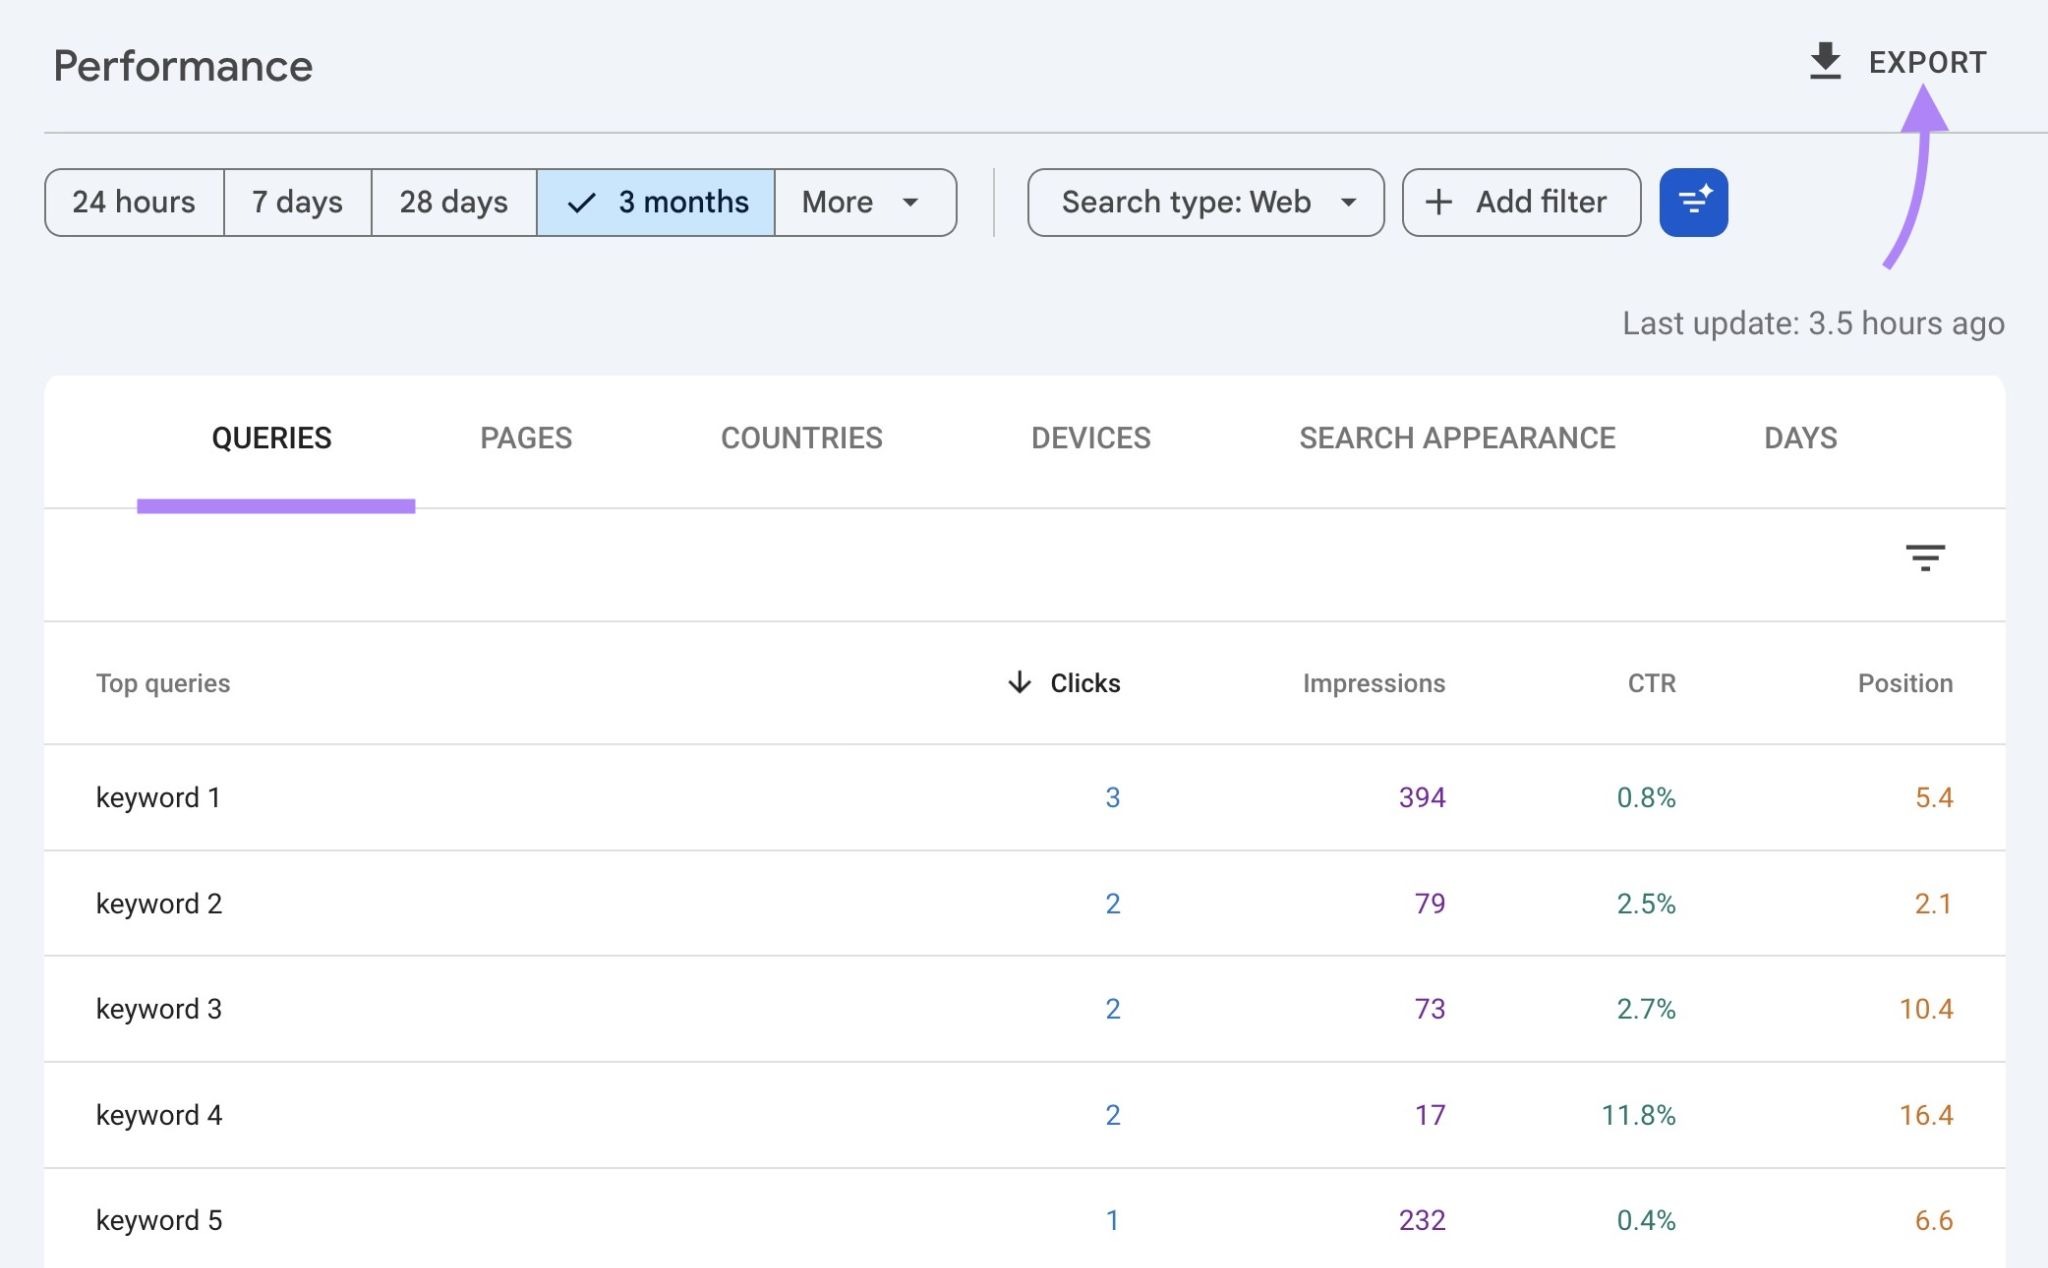Open the Search type: Web dropdown
The height and width of the screenshot is (1268, 2048).
click(x=1206, y=202)
